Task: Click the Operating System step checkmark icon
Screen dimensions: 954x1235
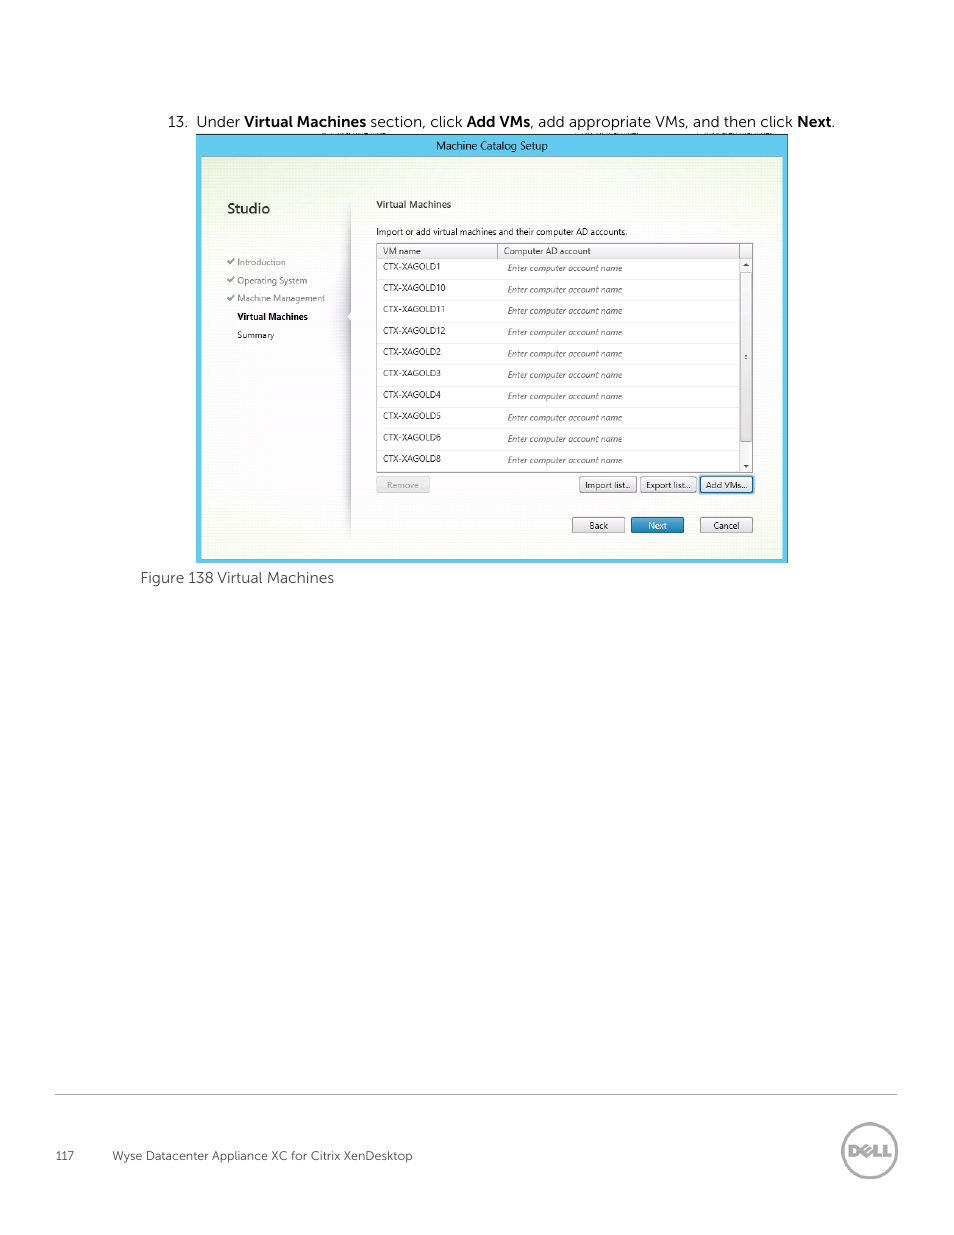Action: click(x=231, y=280)
